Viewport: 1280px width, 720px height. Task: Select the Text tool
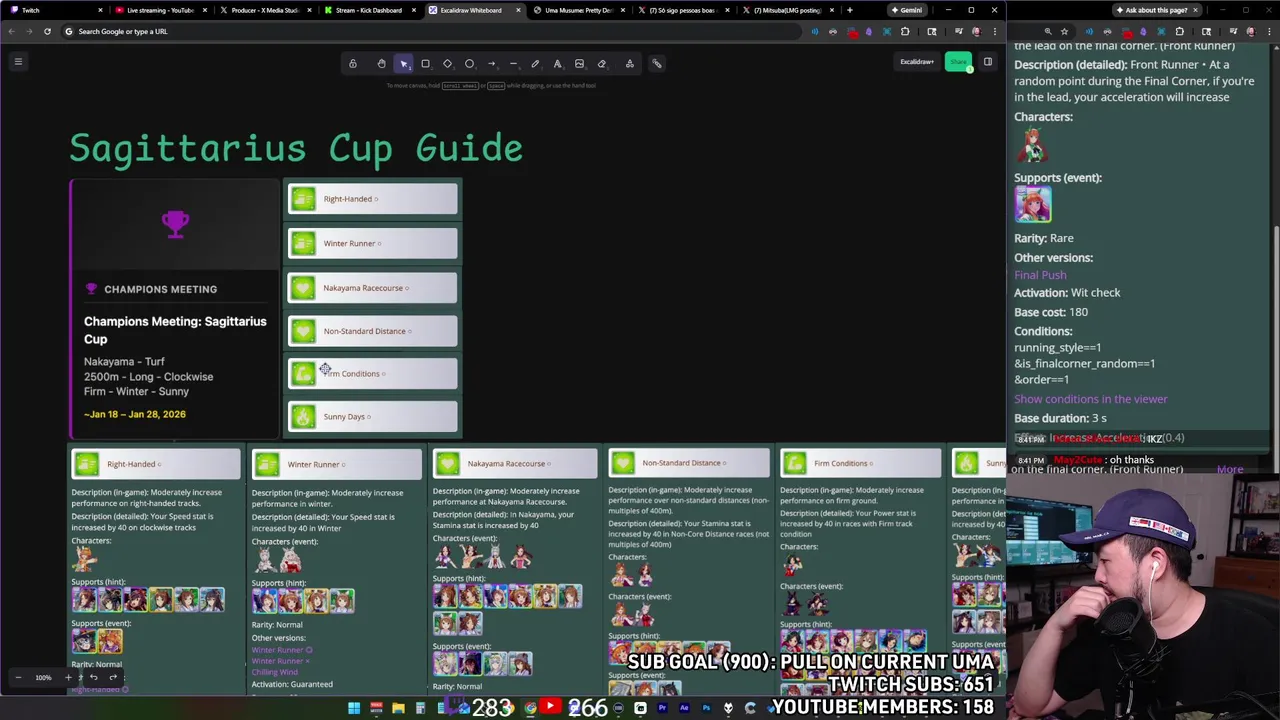tap(557, 64)
